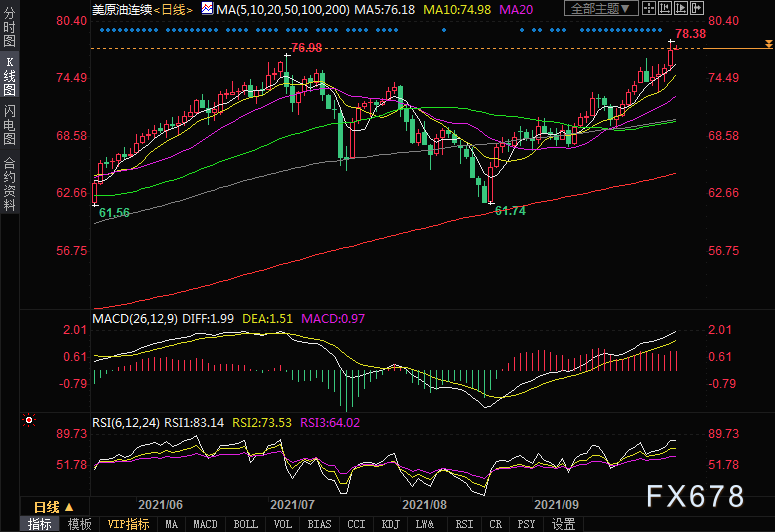Click the jump-to-start chart icon
The width and height of the screenshot is (775, 532).
click(x=665, y=8)
